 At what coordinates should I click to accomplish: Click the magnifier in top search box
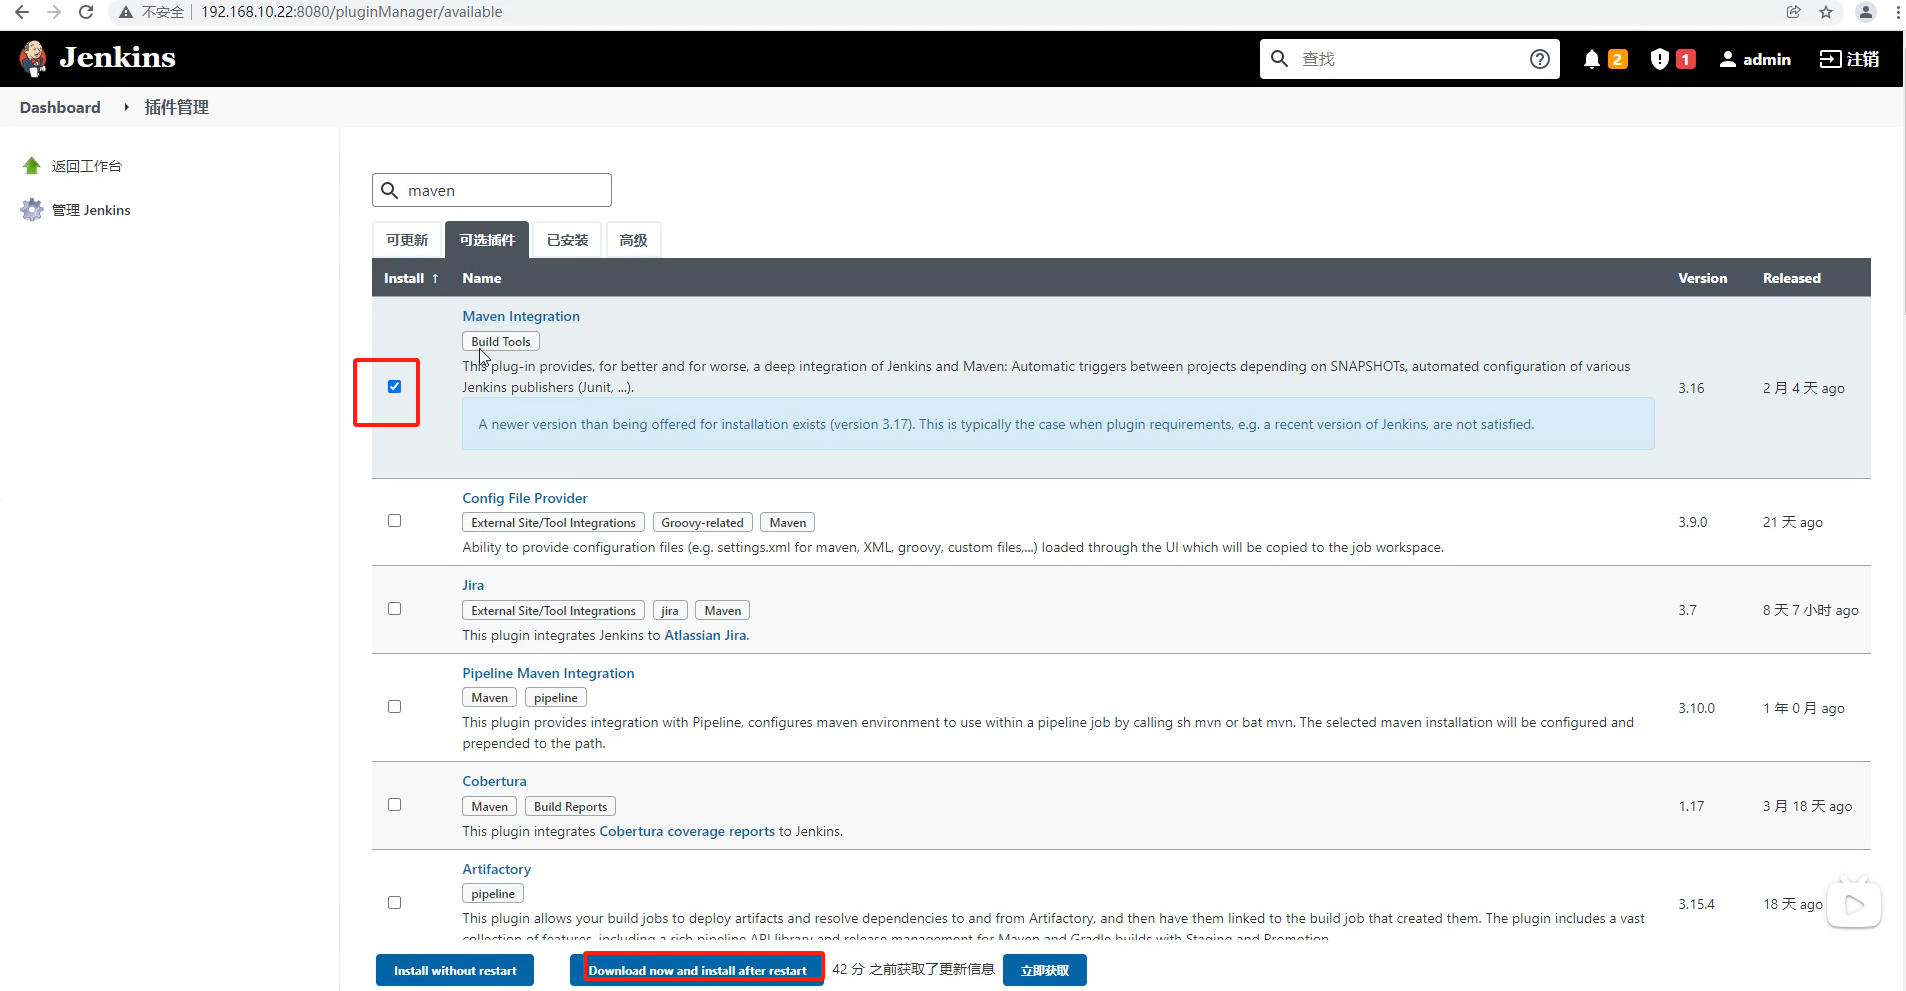pyautogui.click(x=1279, y=59)
